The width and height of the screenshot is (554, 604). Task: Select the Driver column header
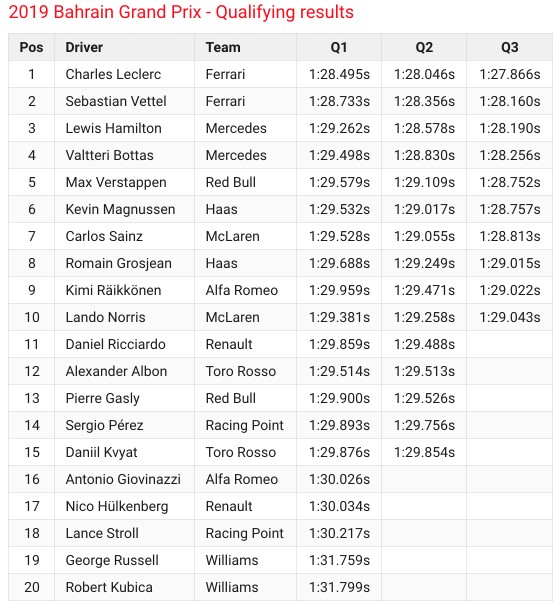click(124, 47)
